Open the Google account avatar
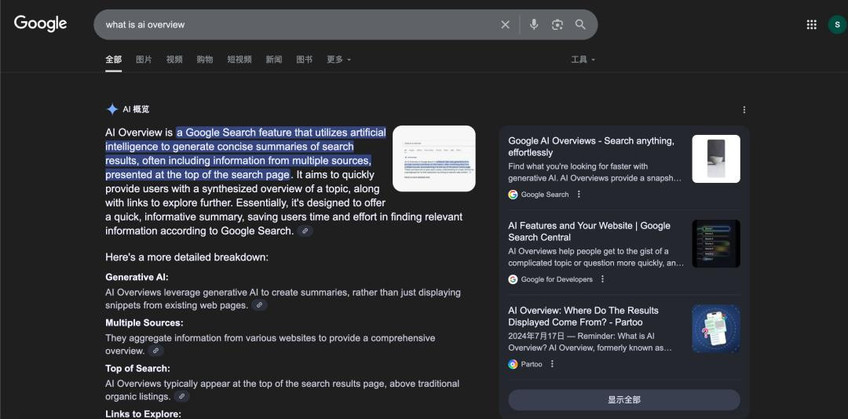848x419 pixels. [836, 24]
